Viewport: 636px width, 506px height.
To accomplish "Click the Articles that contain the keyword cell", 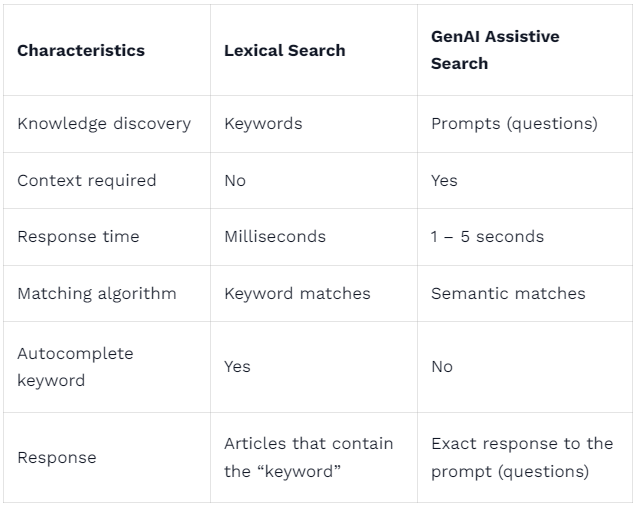I will click(308, 457).
